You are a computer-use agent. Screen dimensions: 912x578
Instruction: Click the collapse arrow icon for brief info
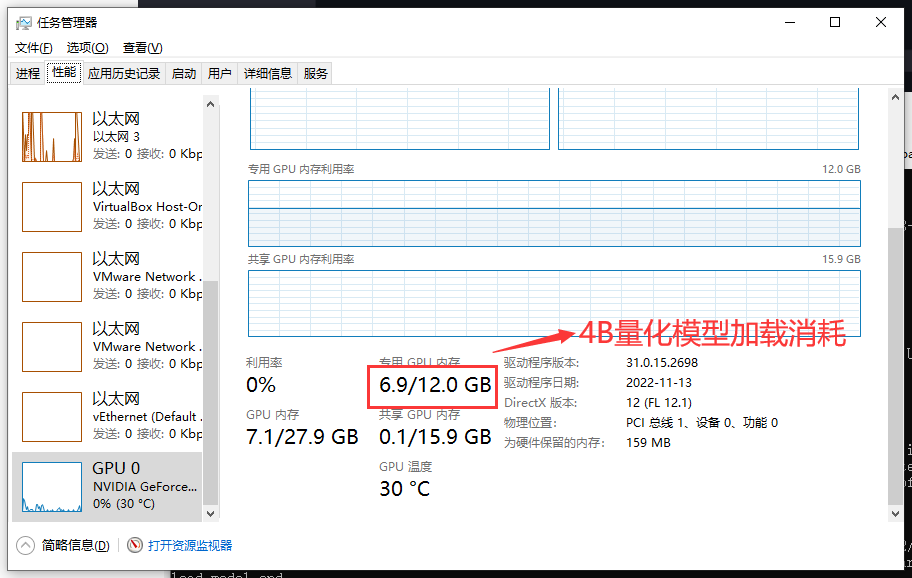point(26,545)
